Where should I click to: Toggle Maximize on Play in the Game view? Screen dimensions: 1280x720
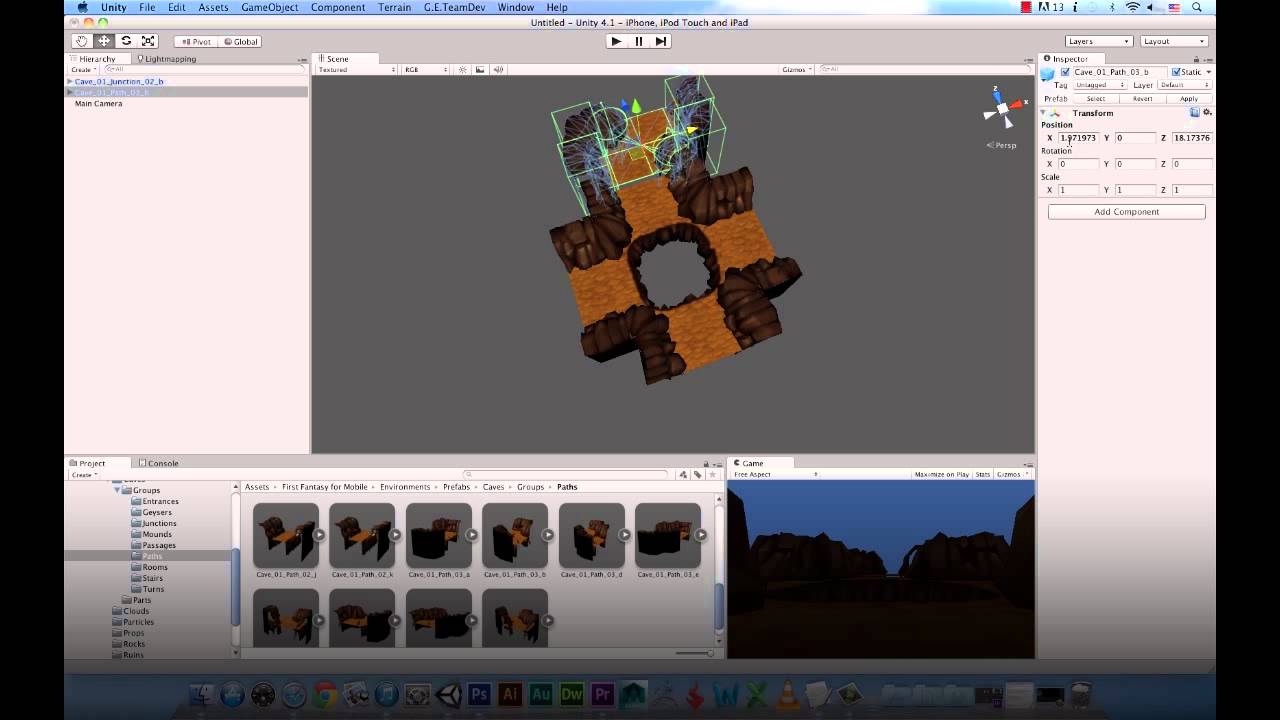pyautogui.click(x=941, y=474)
